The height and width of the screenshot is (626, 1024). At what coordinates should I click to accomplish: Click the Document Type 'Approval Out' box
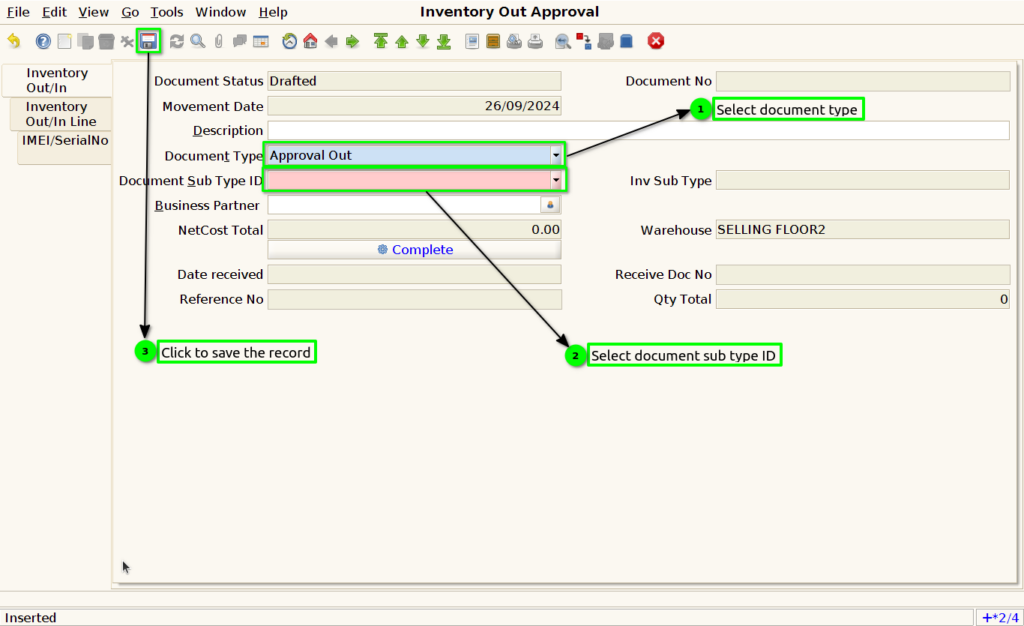point(409,155)
